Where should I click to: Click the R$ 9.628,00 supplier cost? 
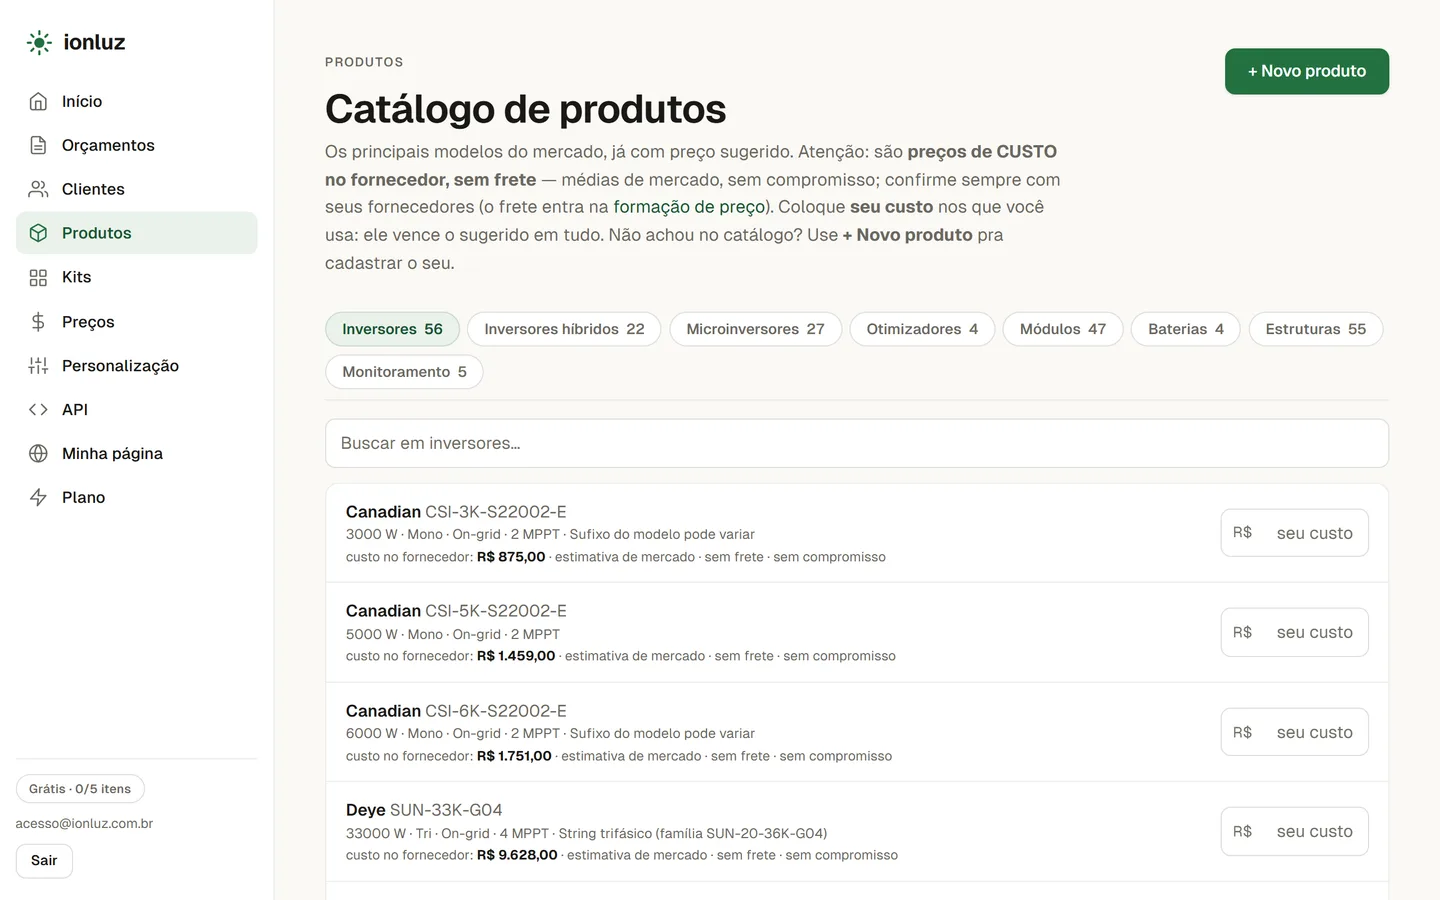pos(517,855)
